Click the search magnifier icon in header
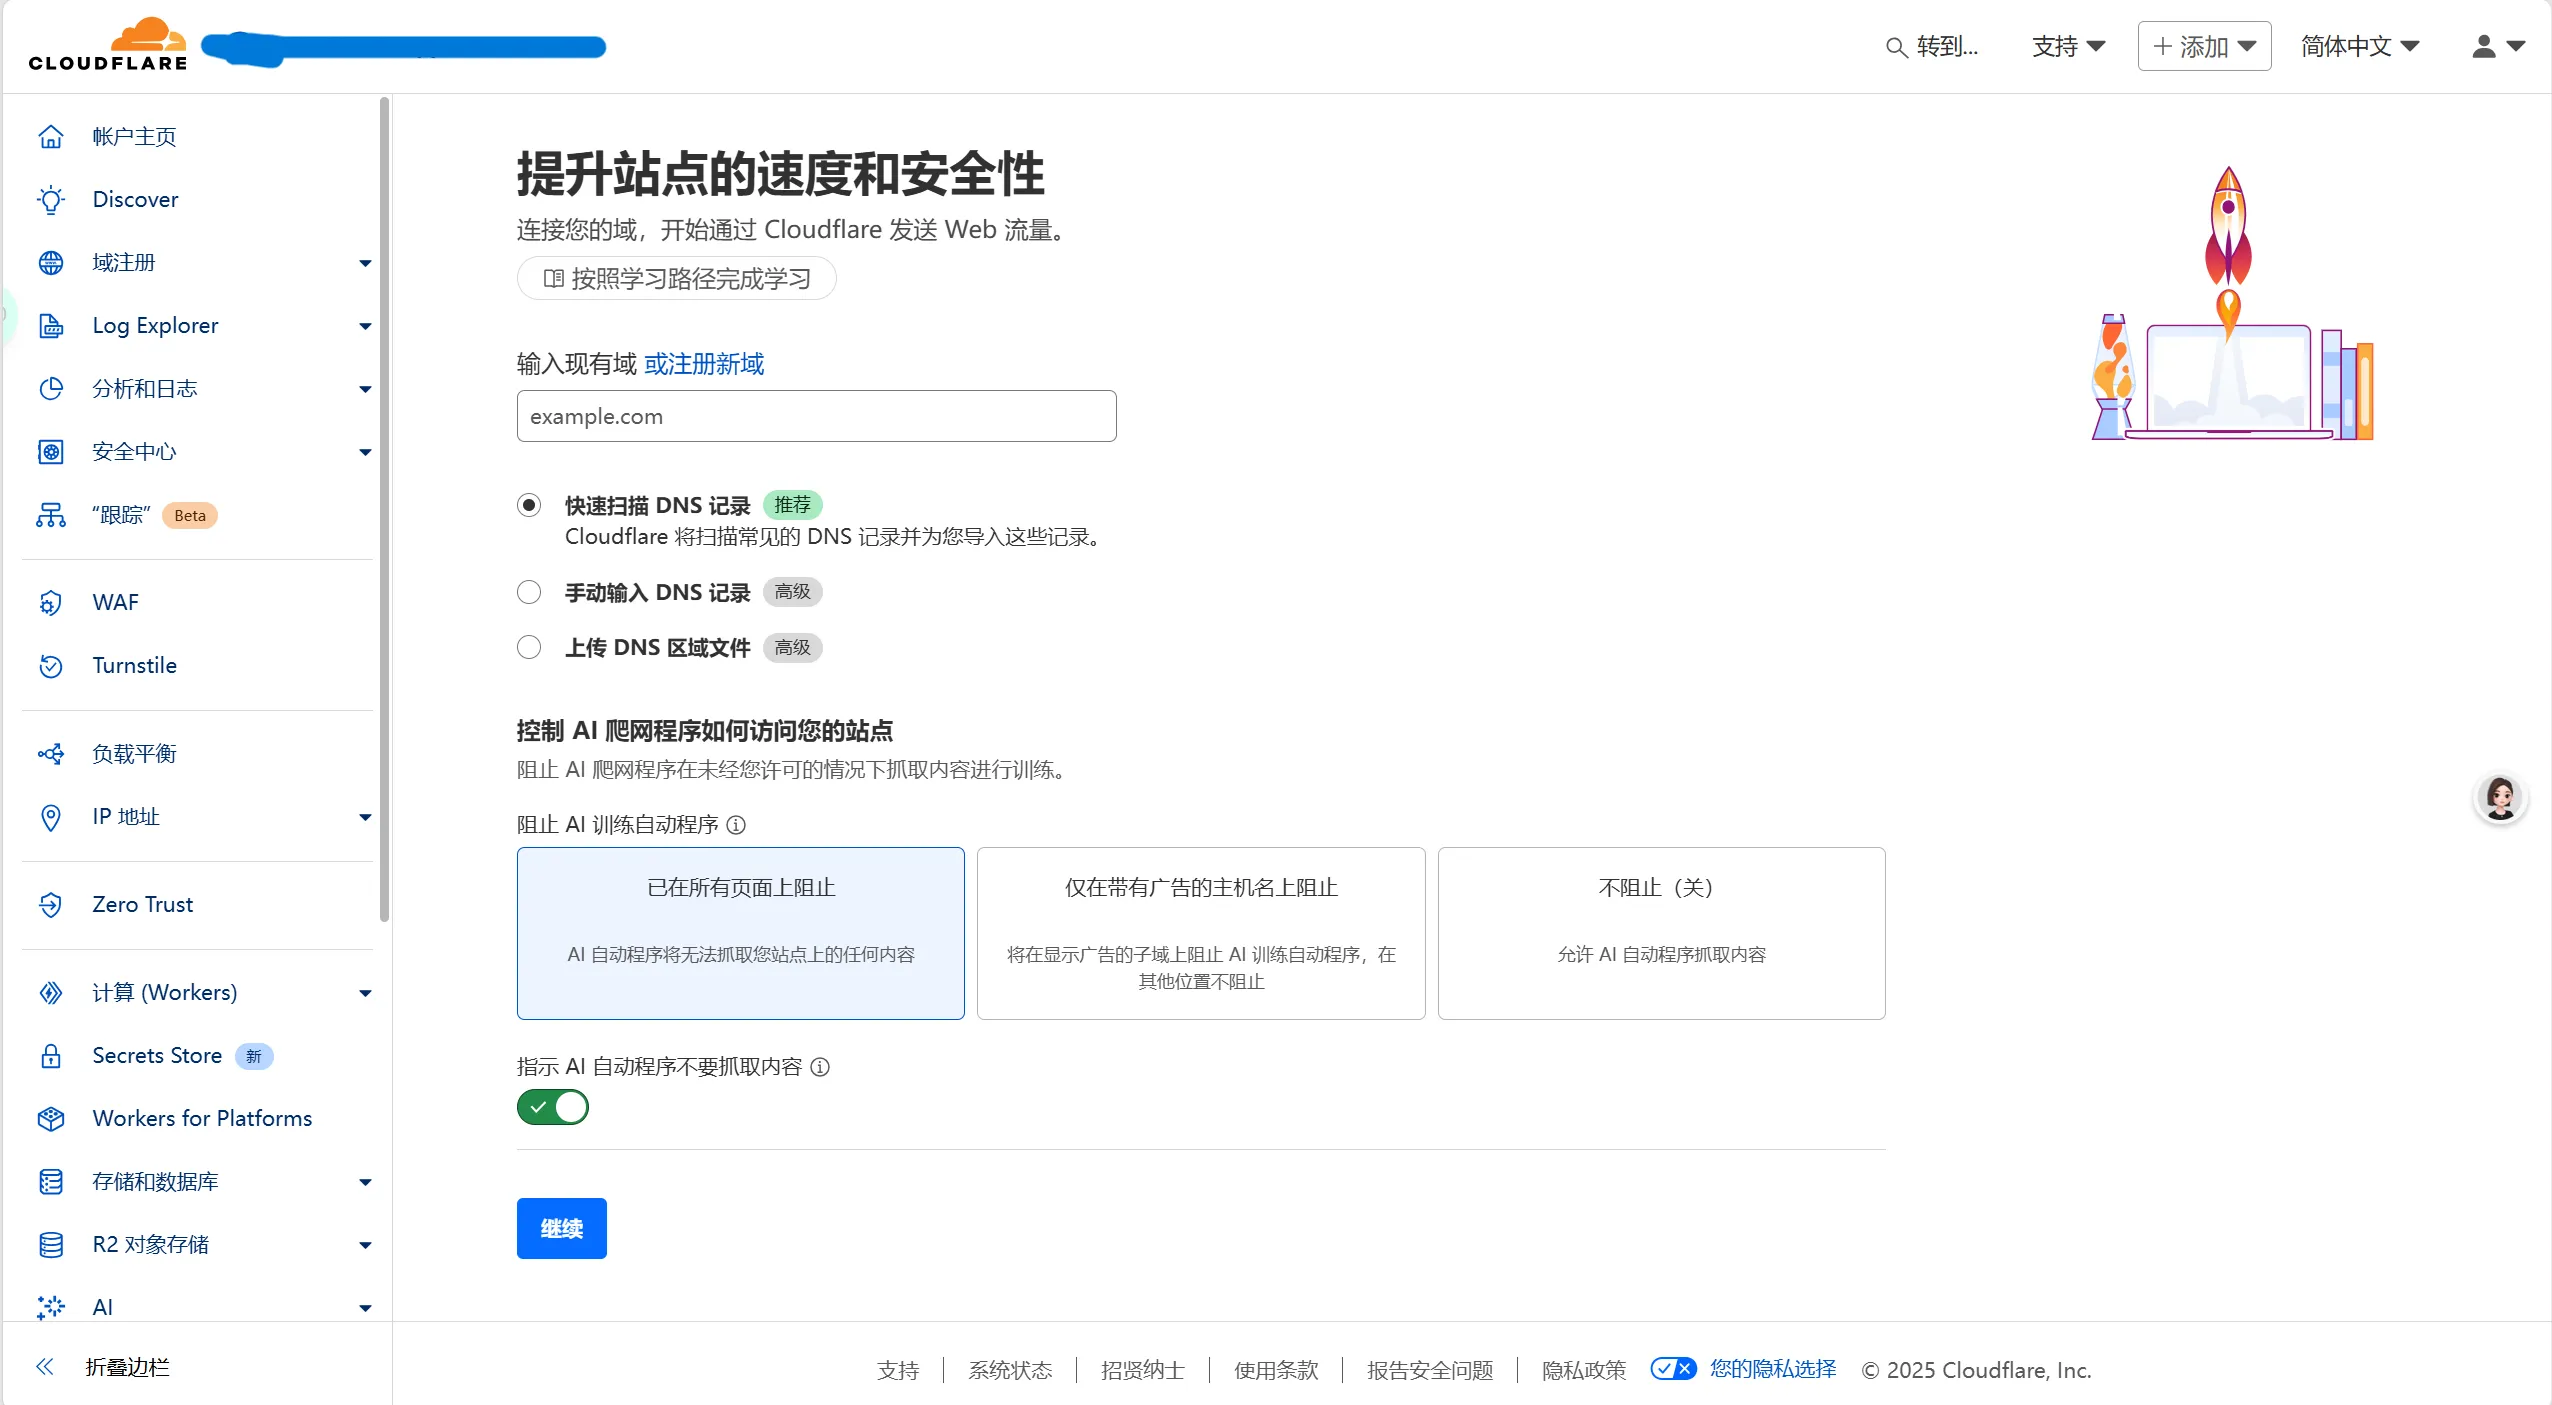Screen dimensions: 2552x1405 [x=1896, y=47]
